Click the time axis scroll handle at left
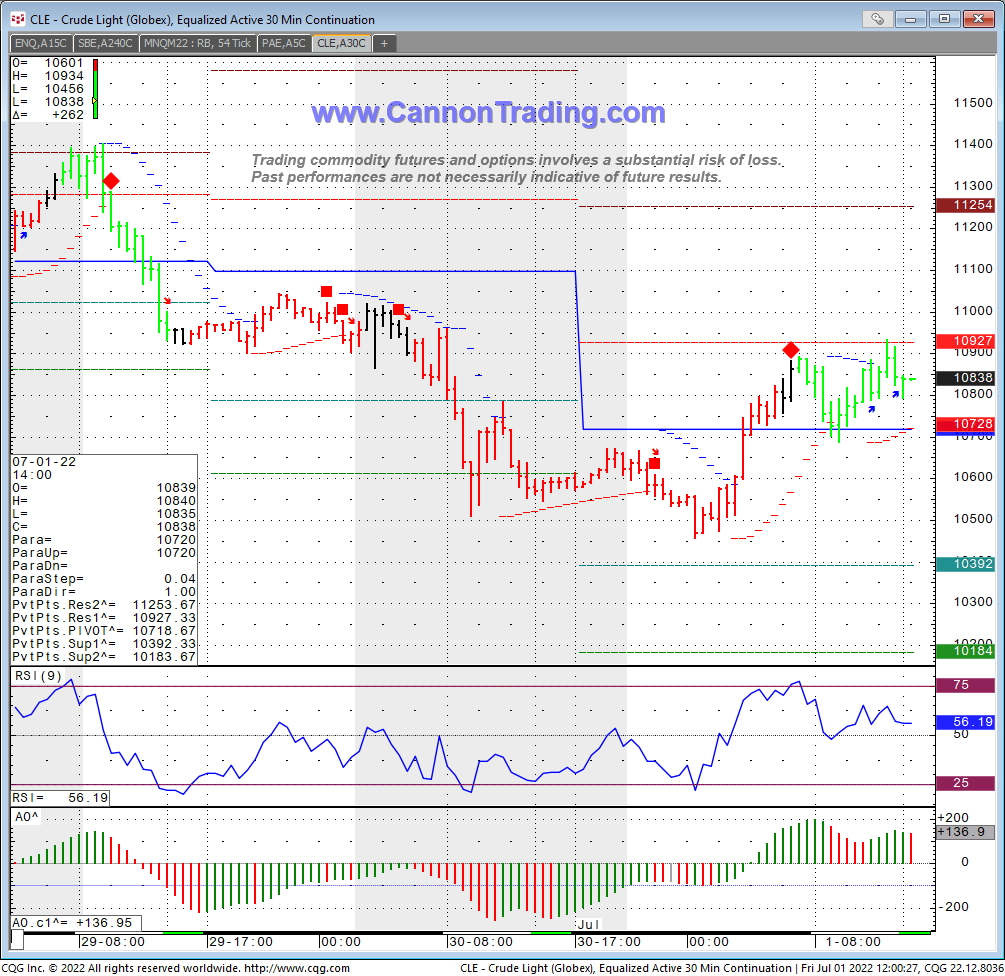 [17, 941]
